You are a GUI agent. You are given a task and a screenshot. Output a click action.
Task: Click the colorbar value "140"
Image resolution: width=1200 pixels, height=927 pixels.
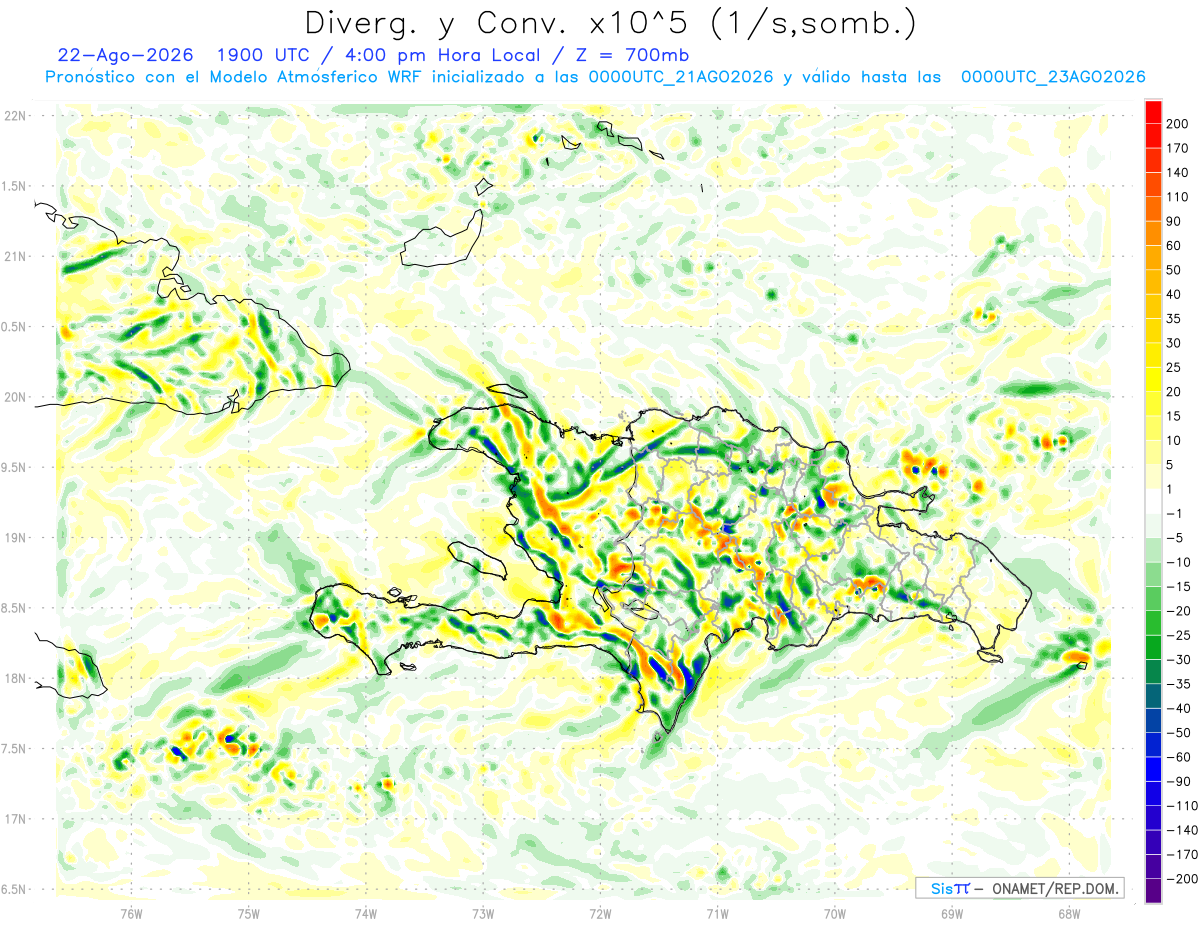[x=1178, y=172]
